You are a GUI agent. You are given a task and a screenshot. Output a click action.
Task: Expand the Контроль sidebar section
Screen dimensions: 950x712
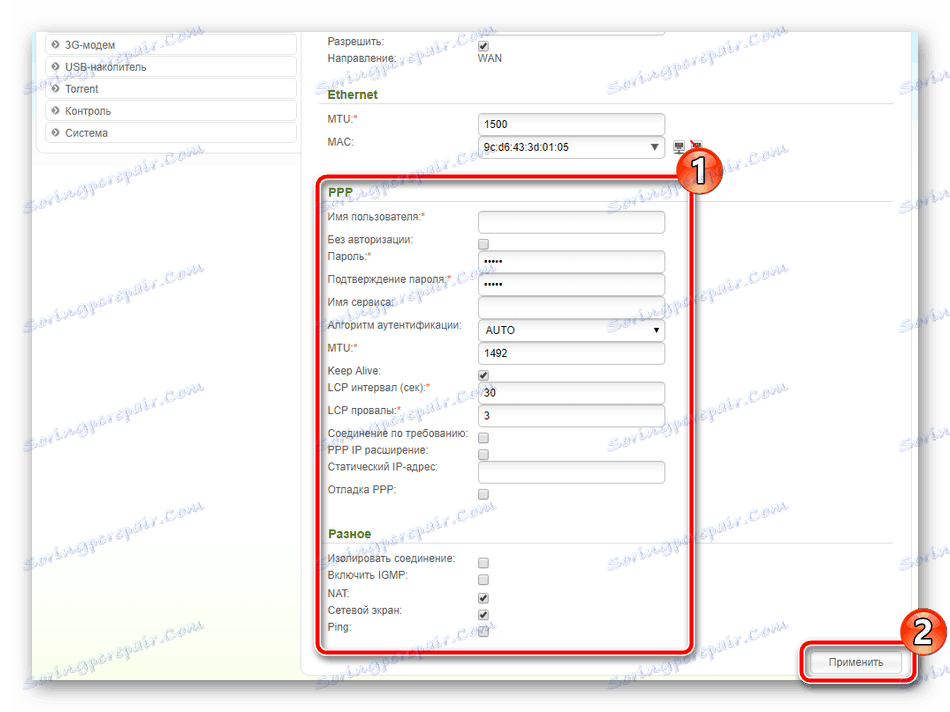tap(171, 111)
